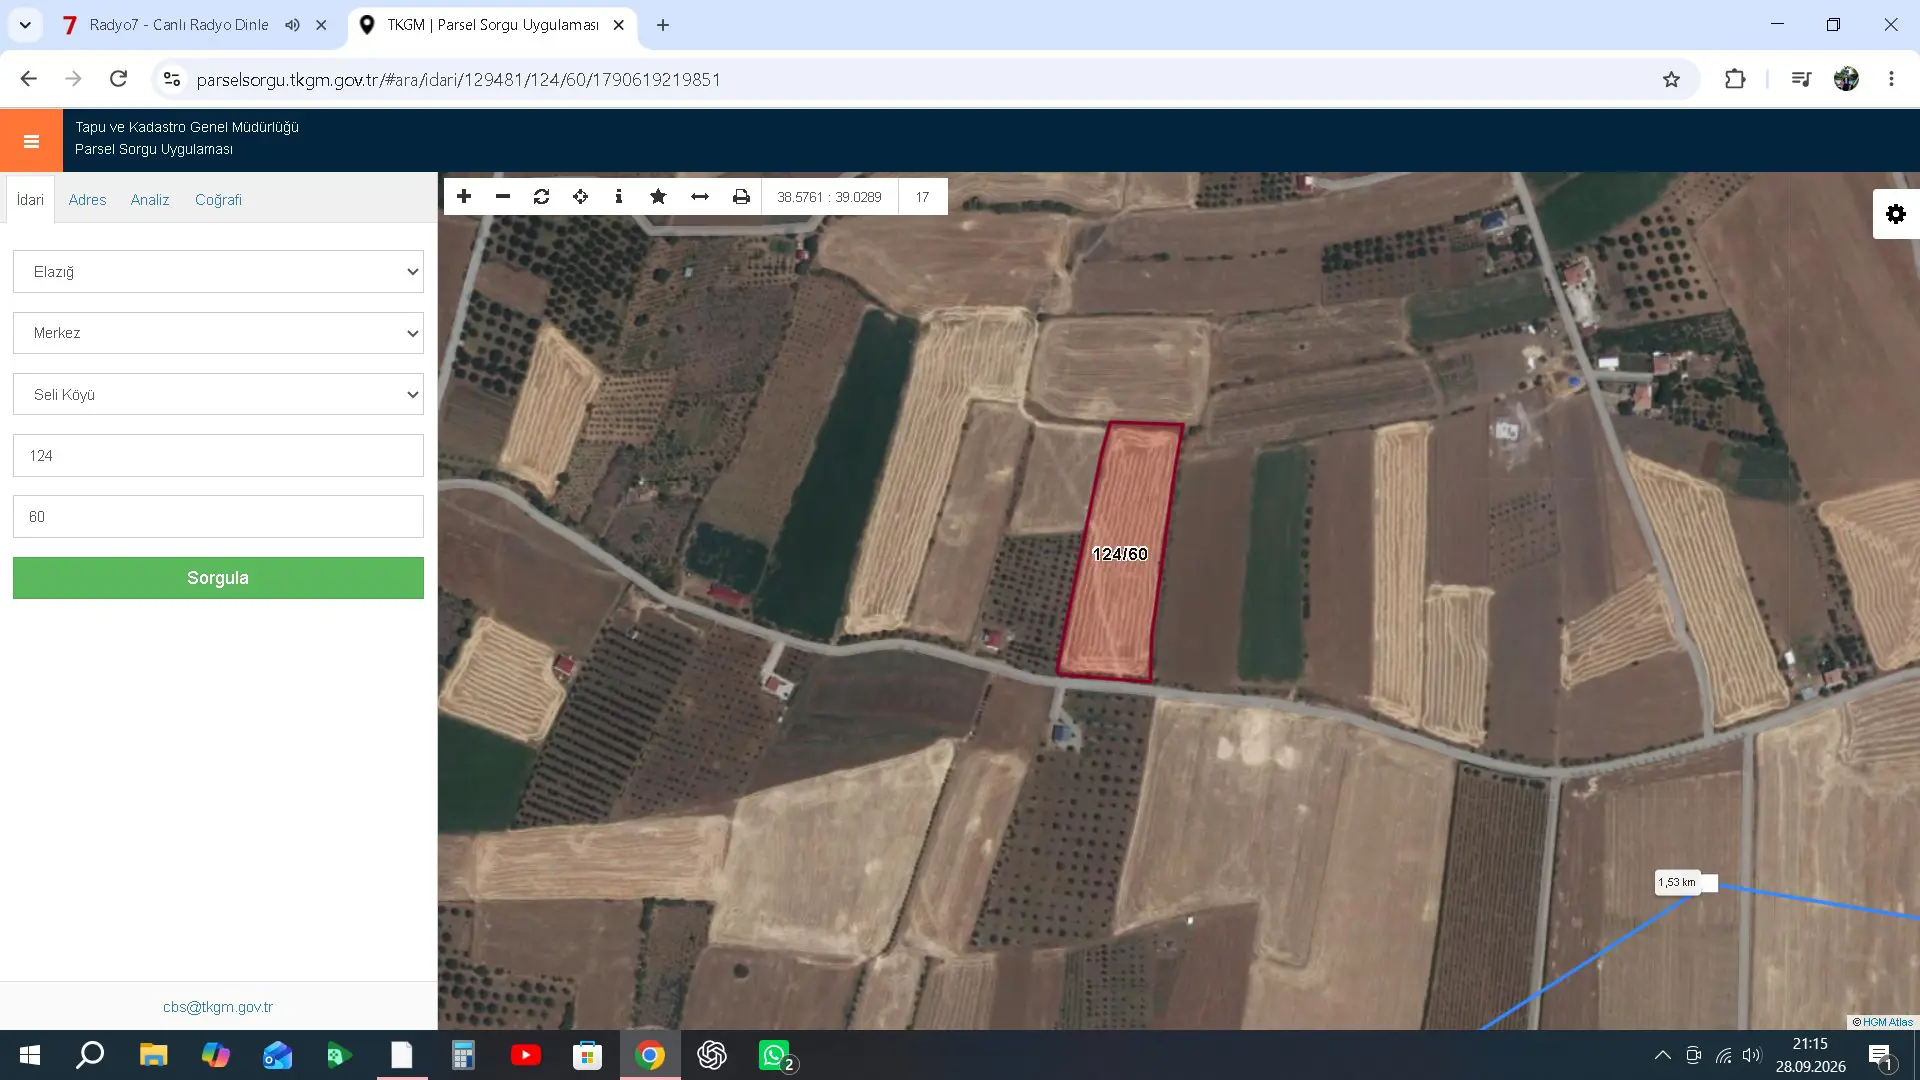Viewport: 1920px width, 1080px height.
Task: Open Chrome extensions puzzle icon
Action: click(1735, 79)
